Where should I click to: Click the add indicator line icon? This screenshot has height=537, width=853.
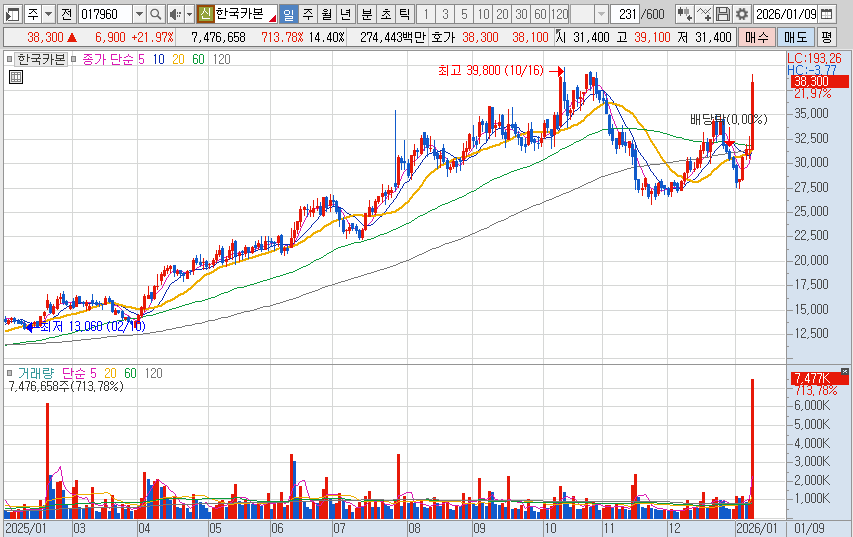click(x=704, y=14)
